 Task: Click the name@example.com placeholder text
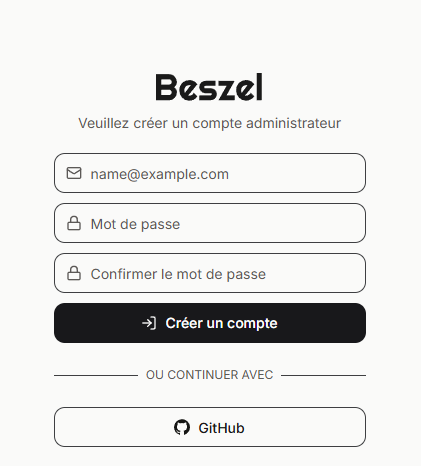pyautogui.click(x=160, y=174)
